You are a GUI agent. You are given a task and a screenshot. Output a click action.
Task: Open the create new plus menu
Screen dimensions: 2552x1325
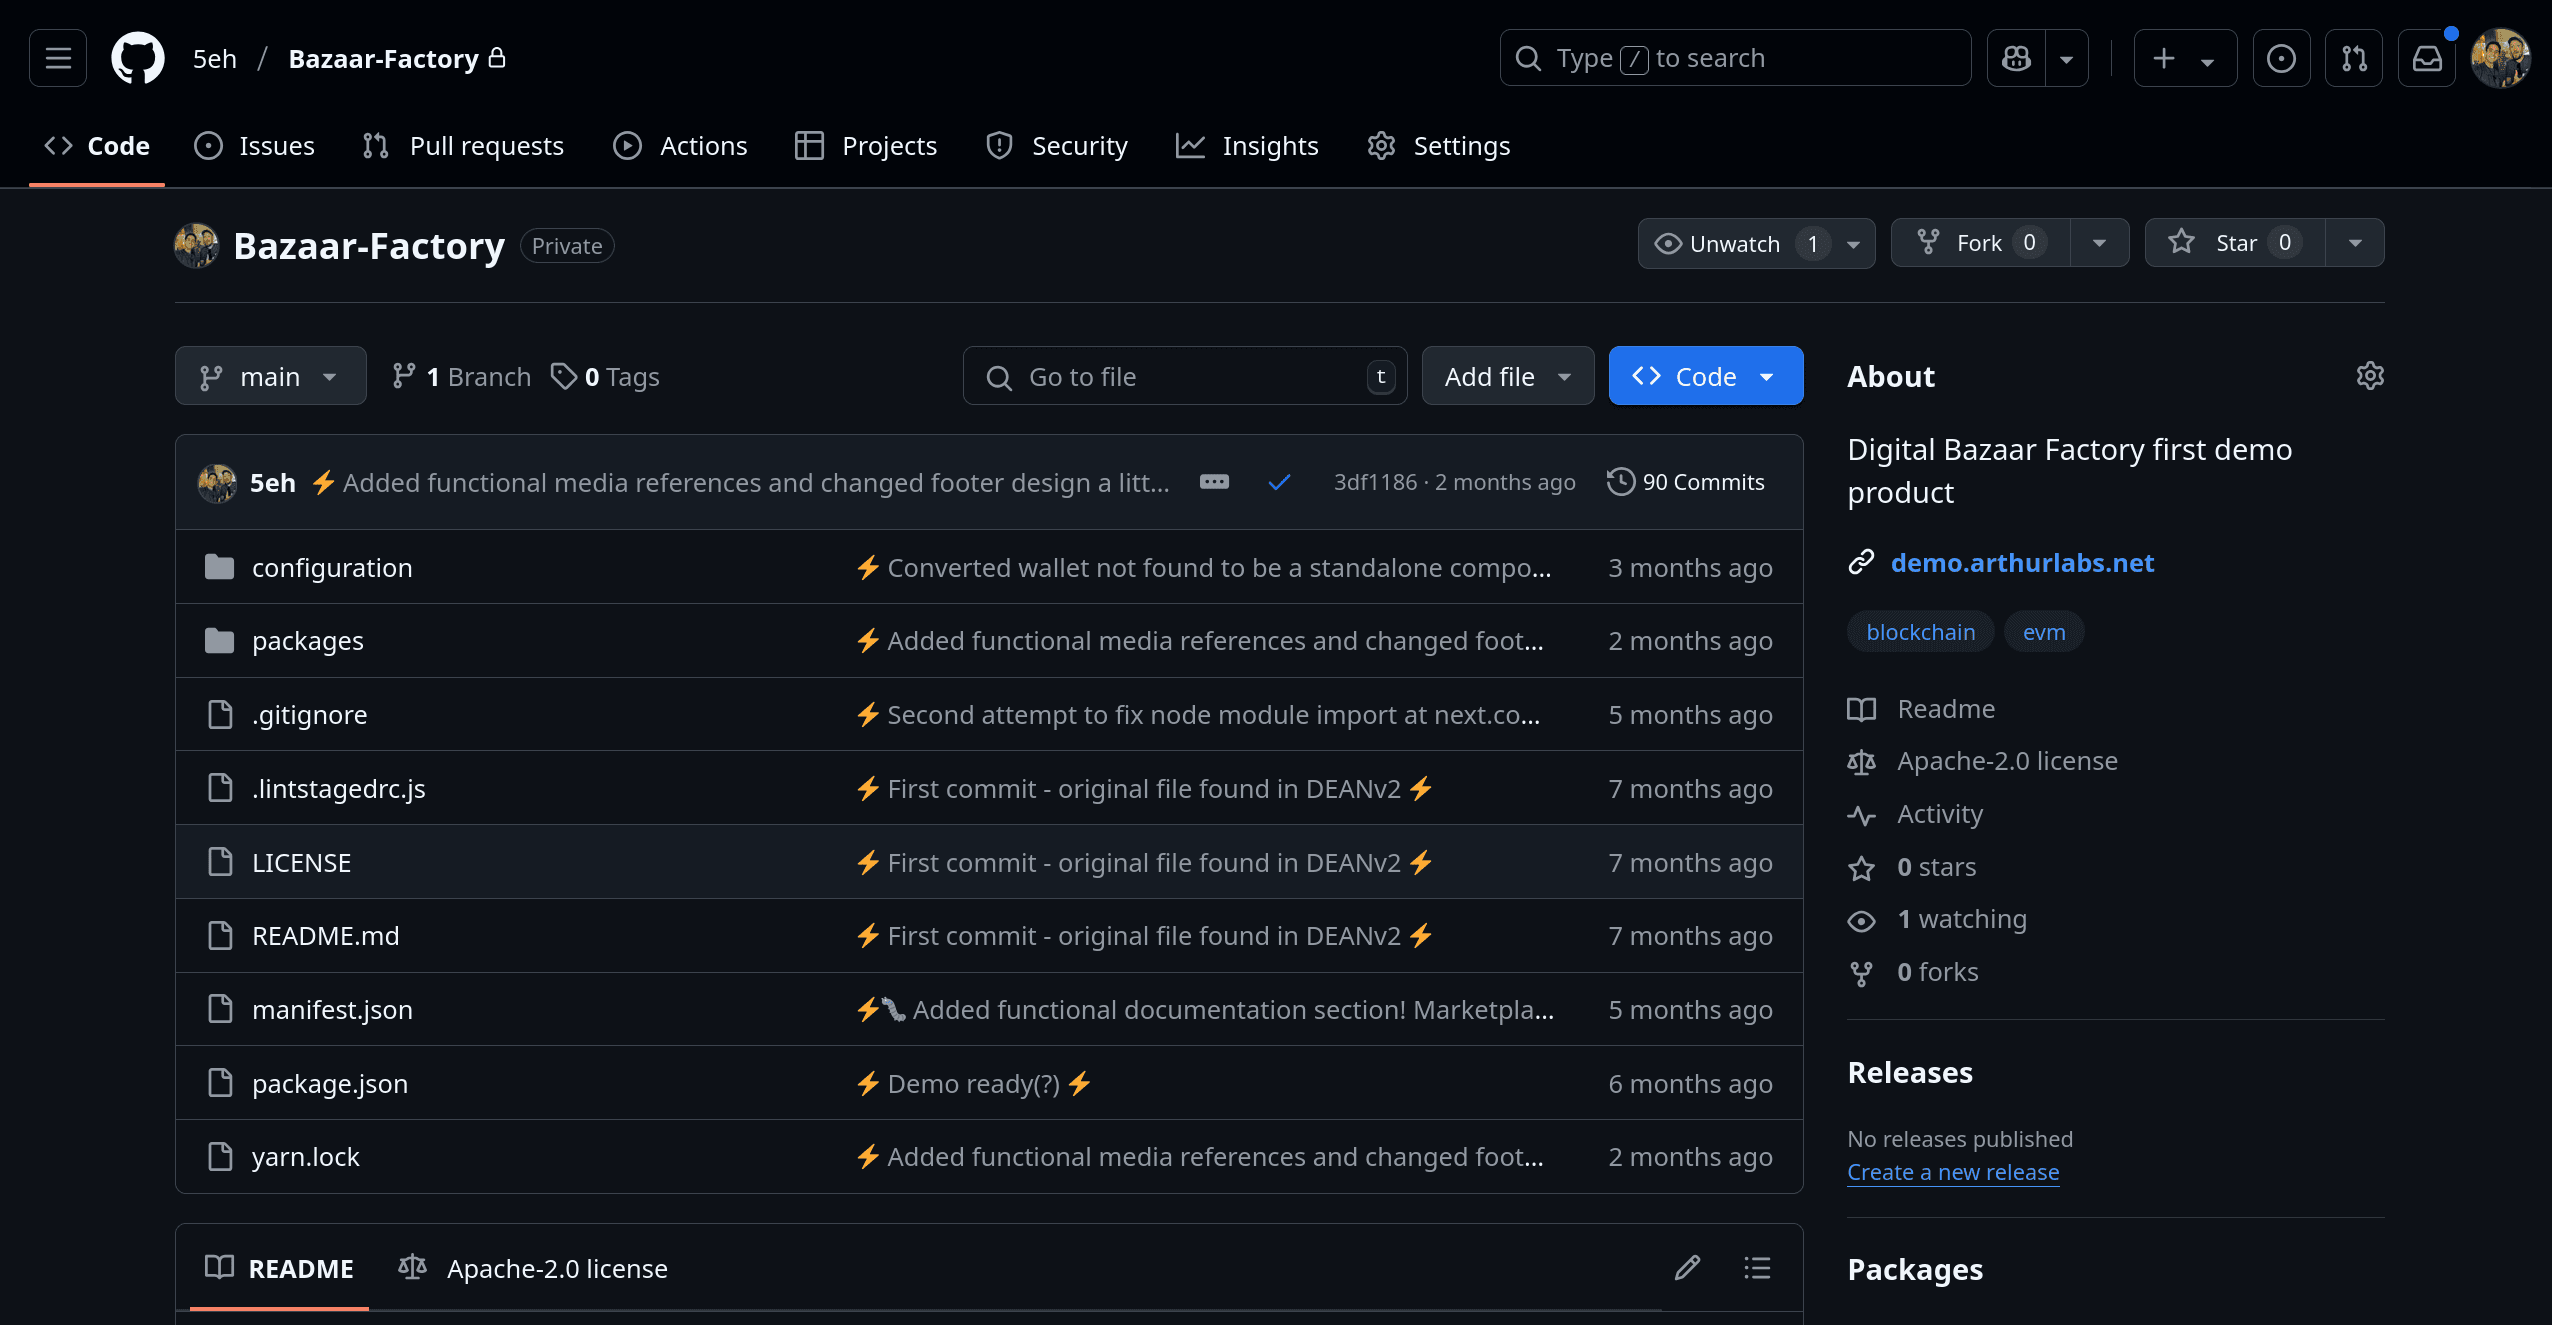2185,58
